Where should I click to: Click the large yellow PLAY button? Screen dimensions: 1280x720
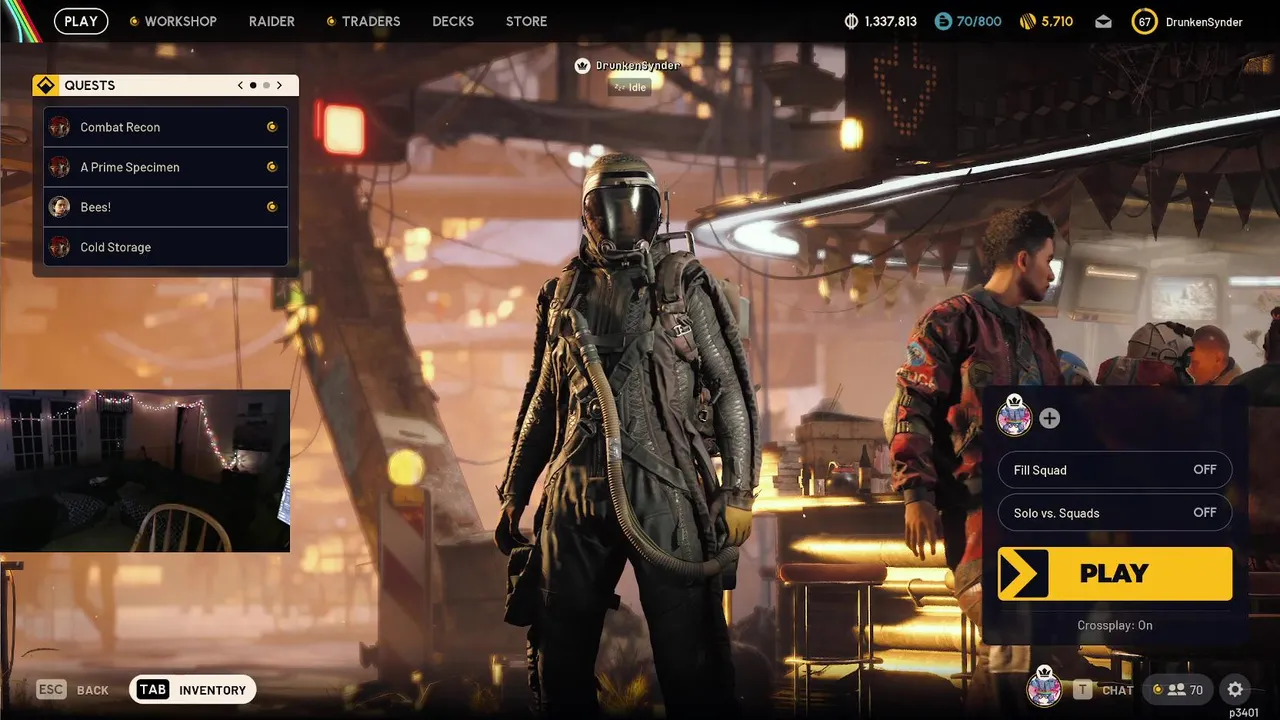(x=1115, y=573)
